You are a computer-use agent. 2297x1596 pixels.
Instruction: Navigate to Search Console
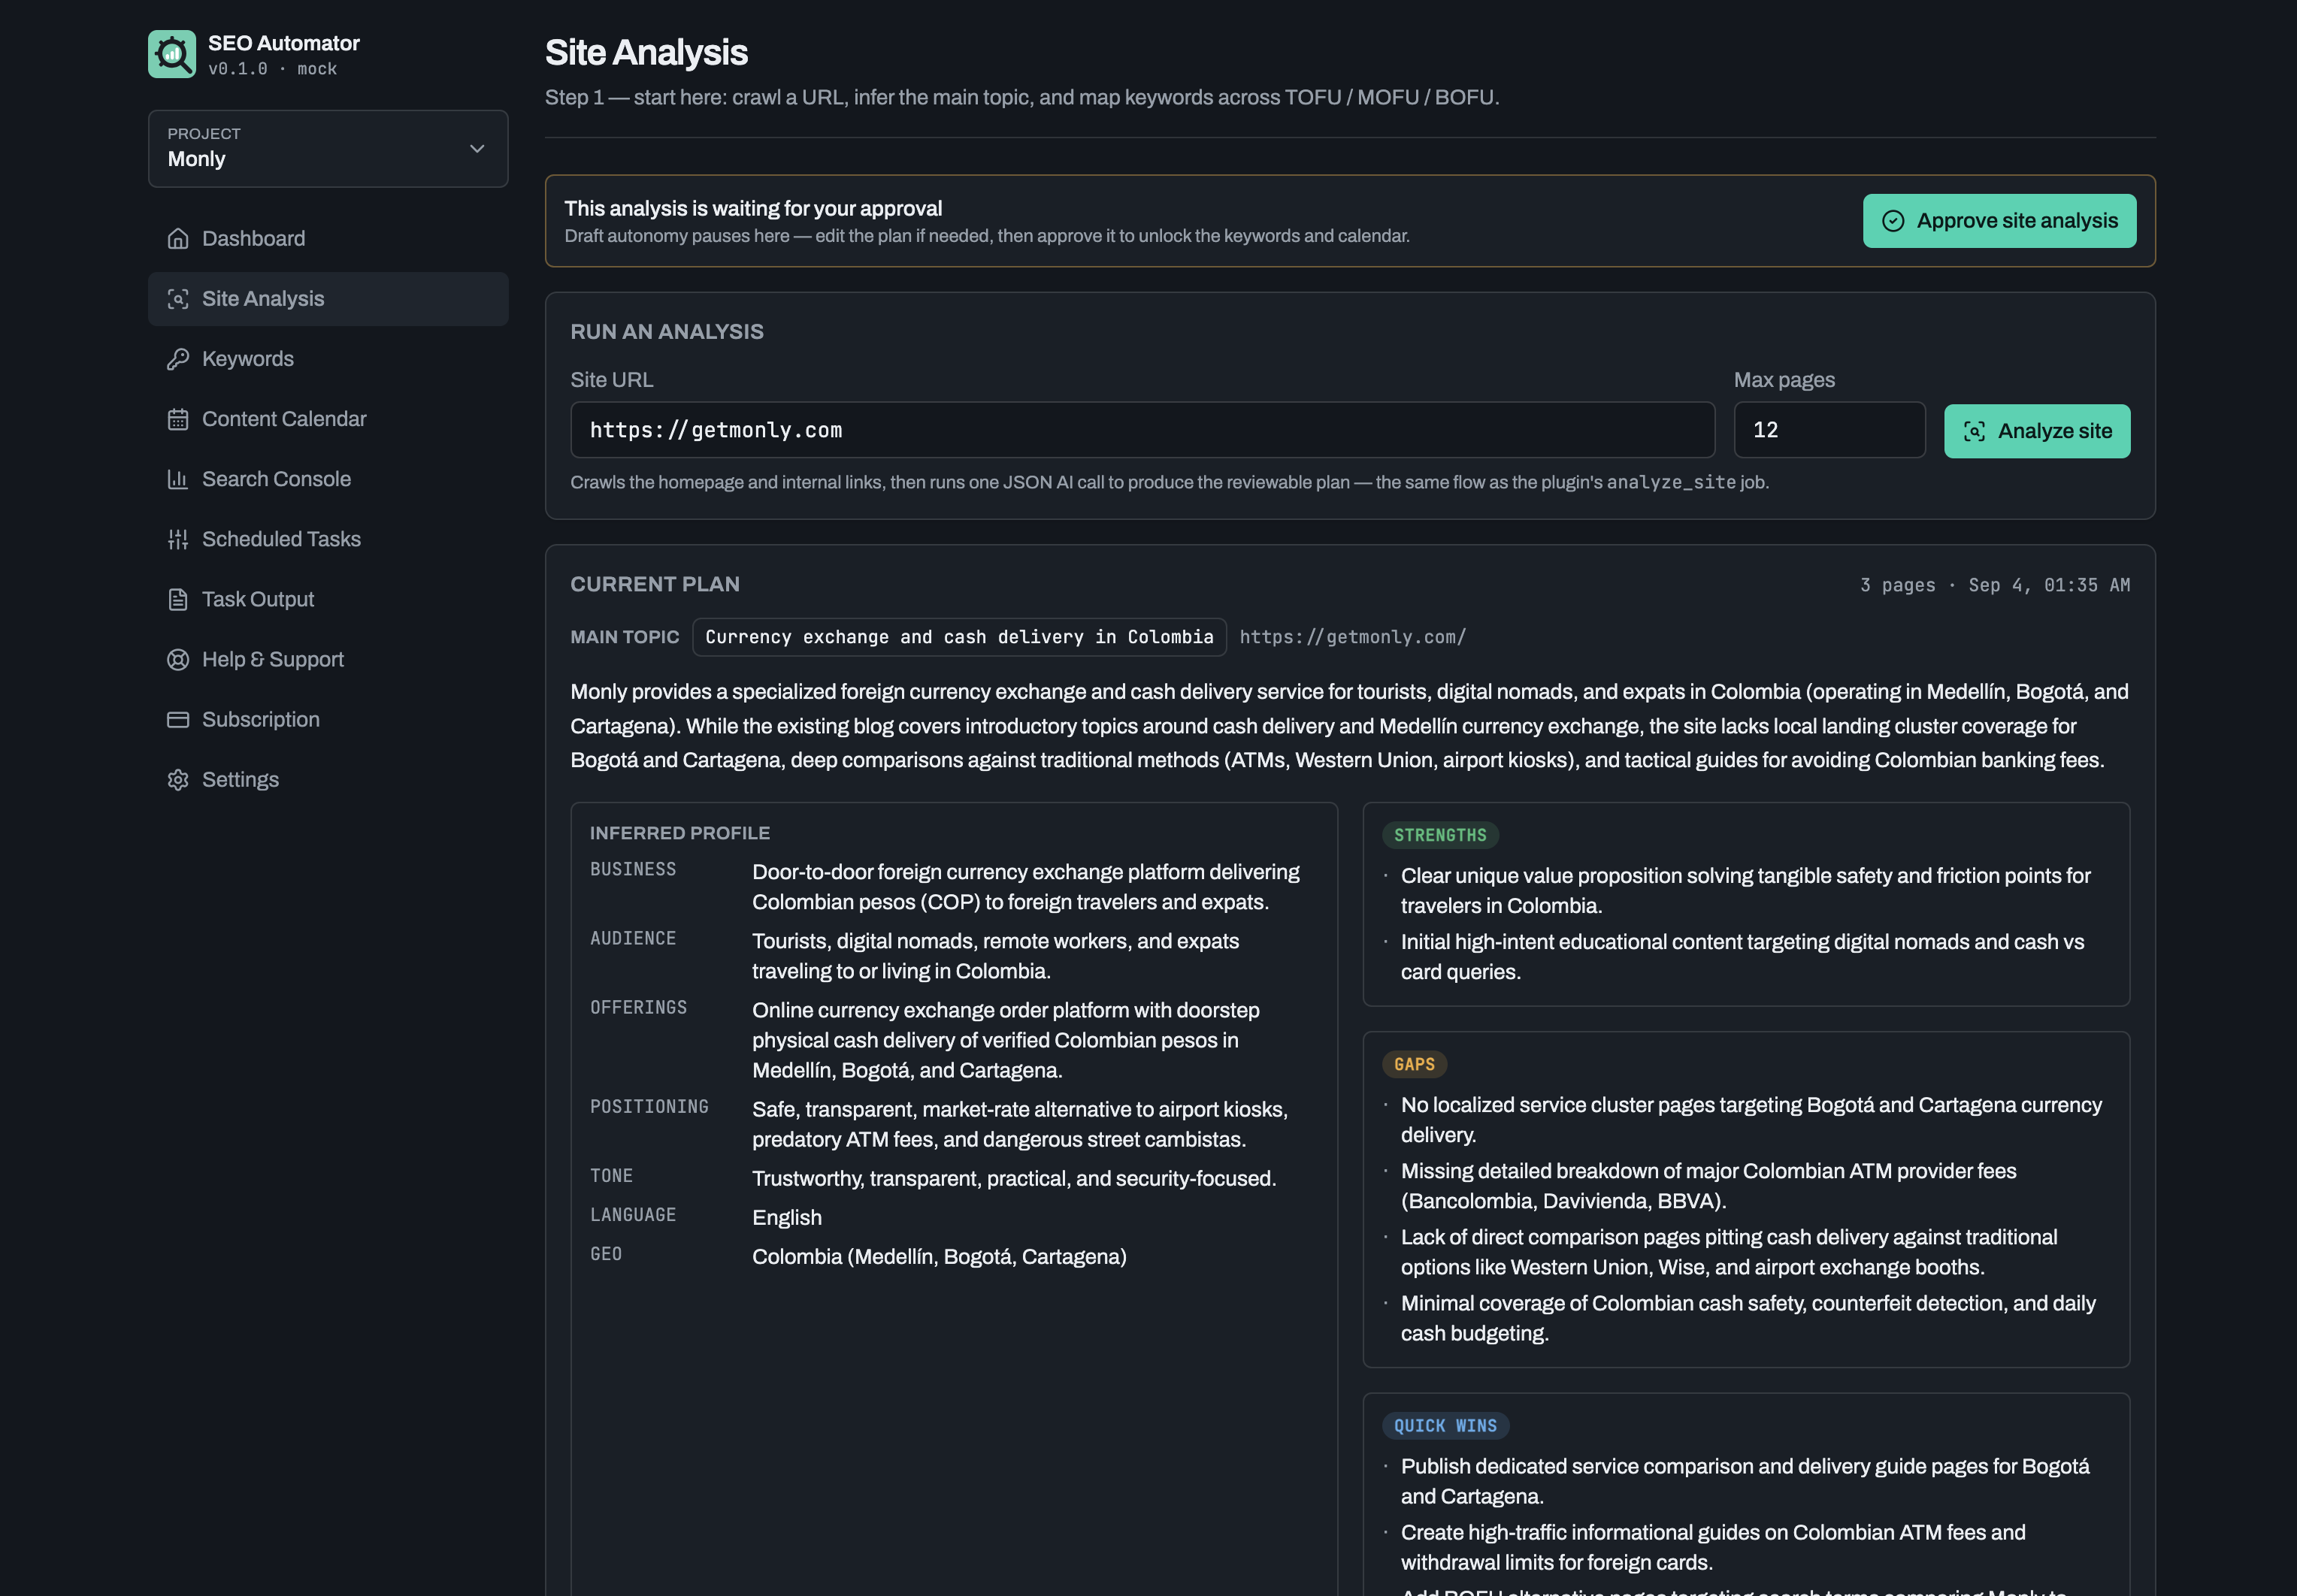click(328, 479)
